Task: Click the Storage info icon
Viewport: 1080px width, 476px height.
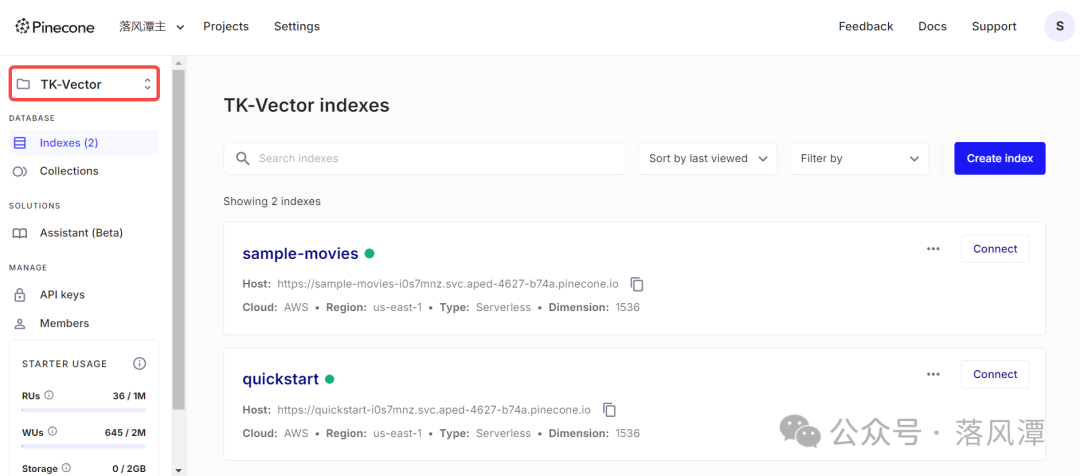Action: (66, 468)
